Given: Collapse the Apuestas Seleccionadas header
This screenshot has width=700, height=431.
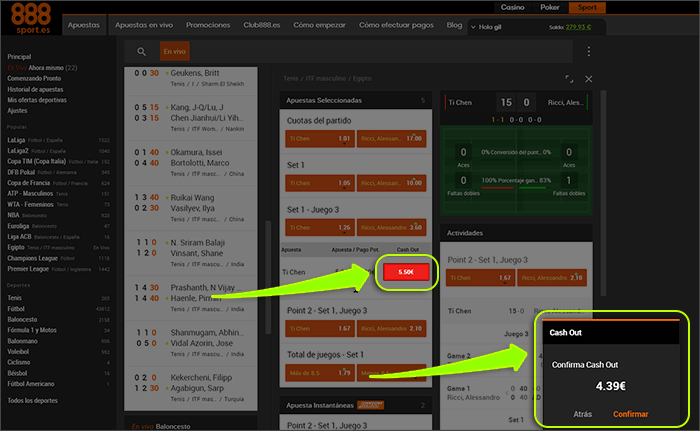Looking at the screenshot, I should (x=355, y=100).
